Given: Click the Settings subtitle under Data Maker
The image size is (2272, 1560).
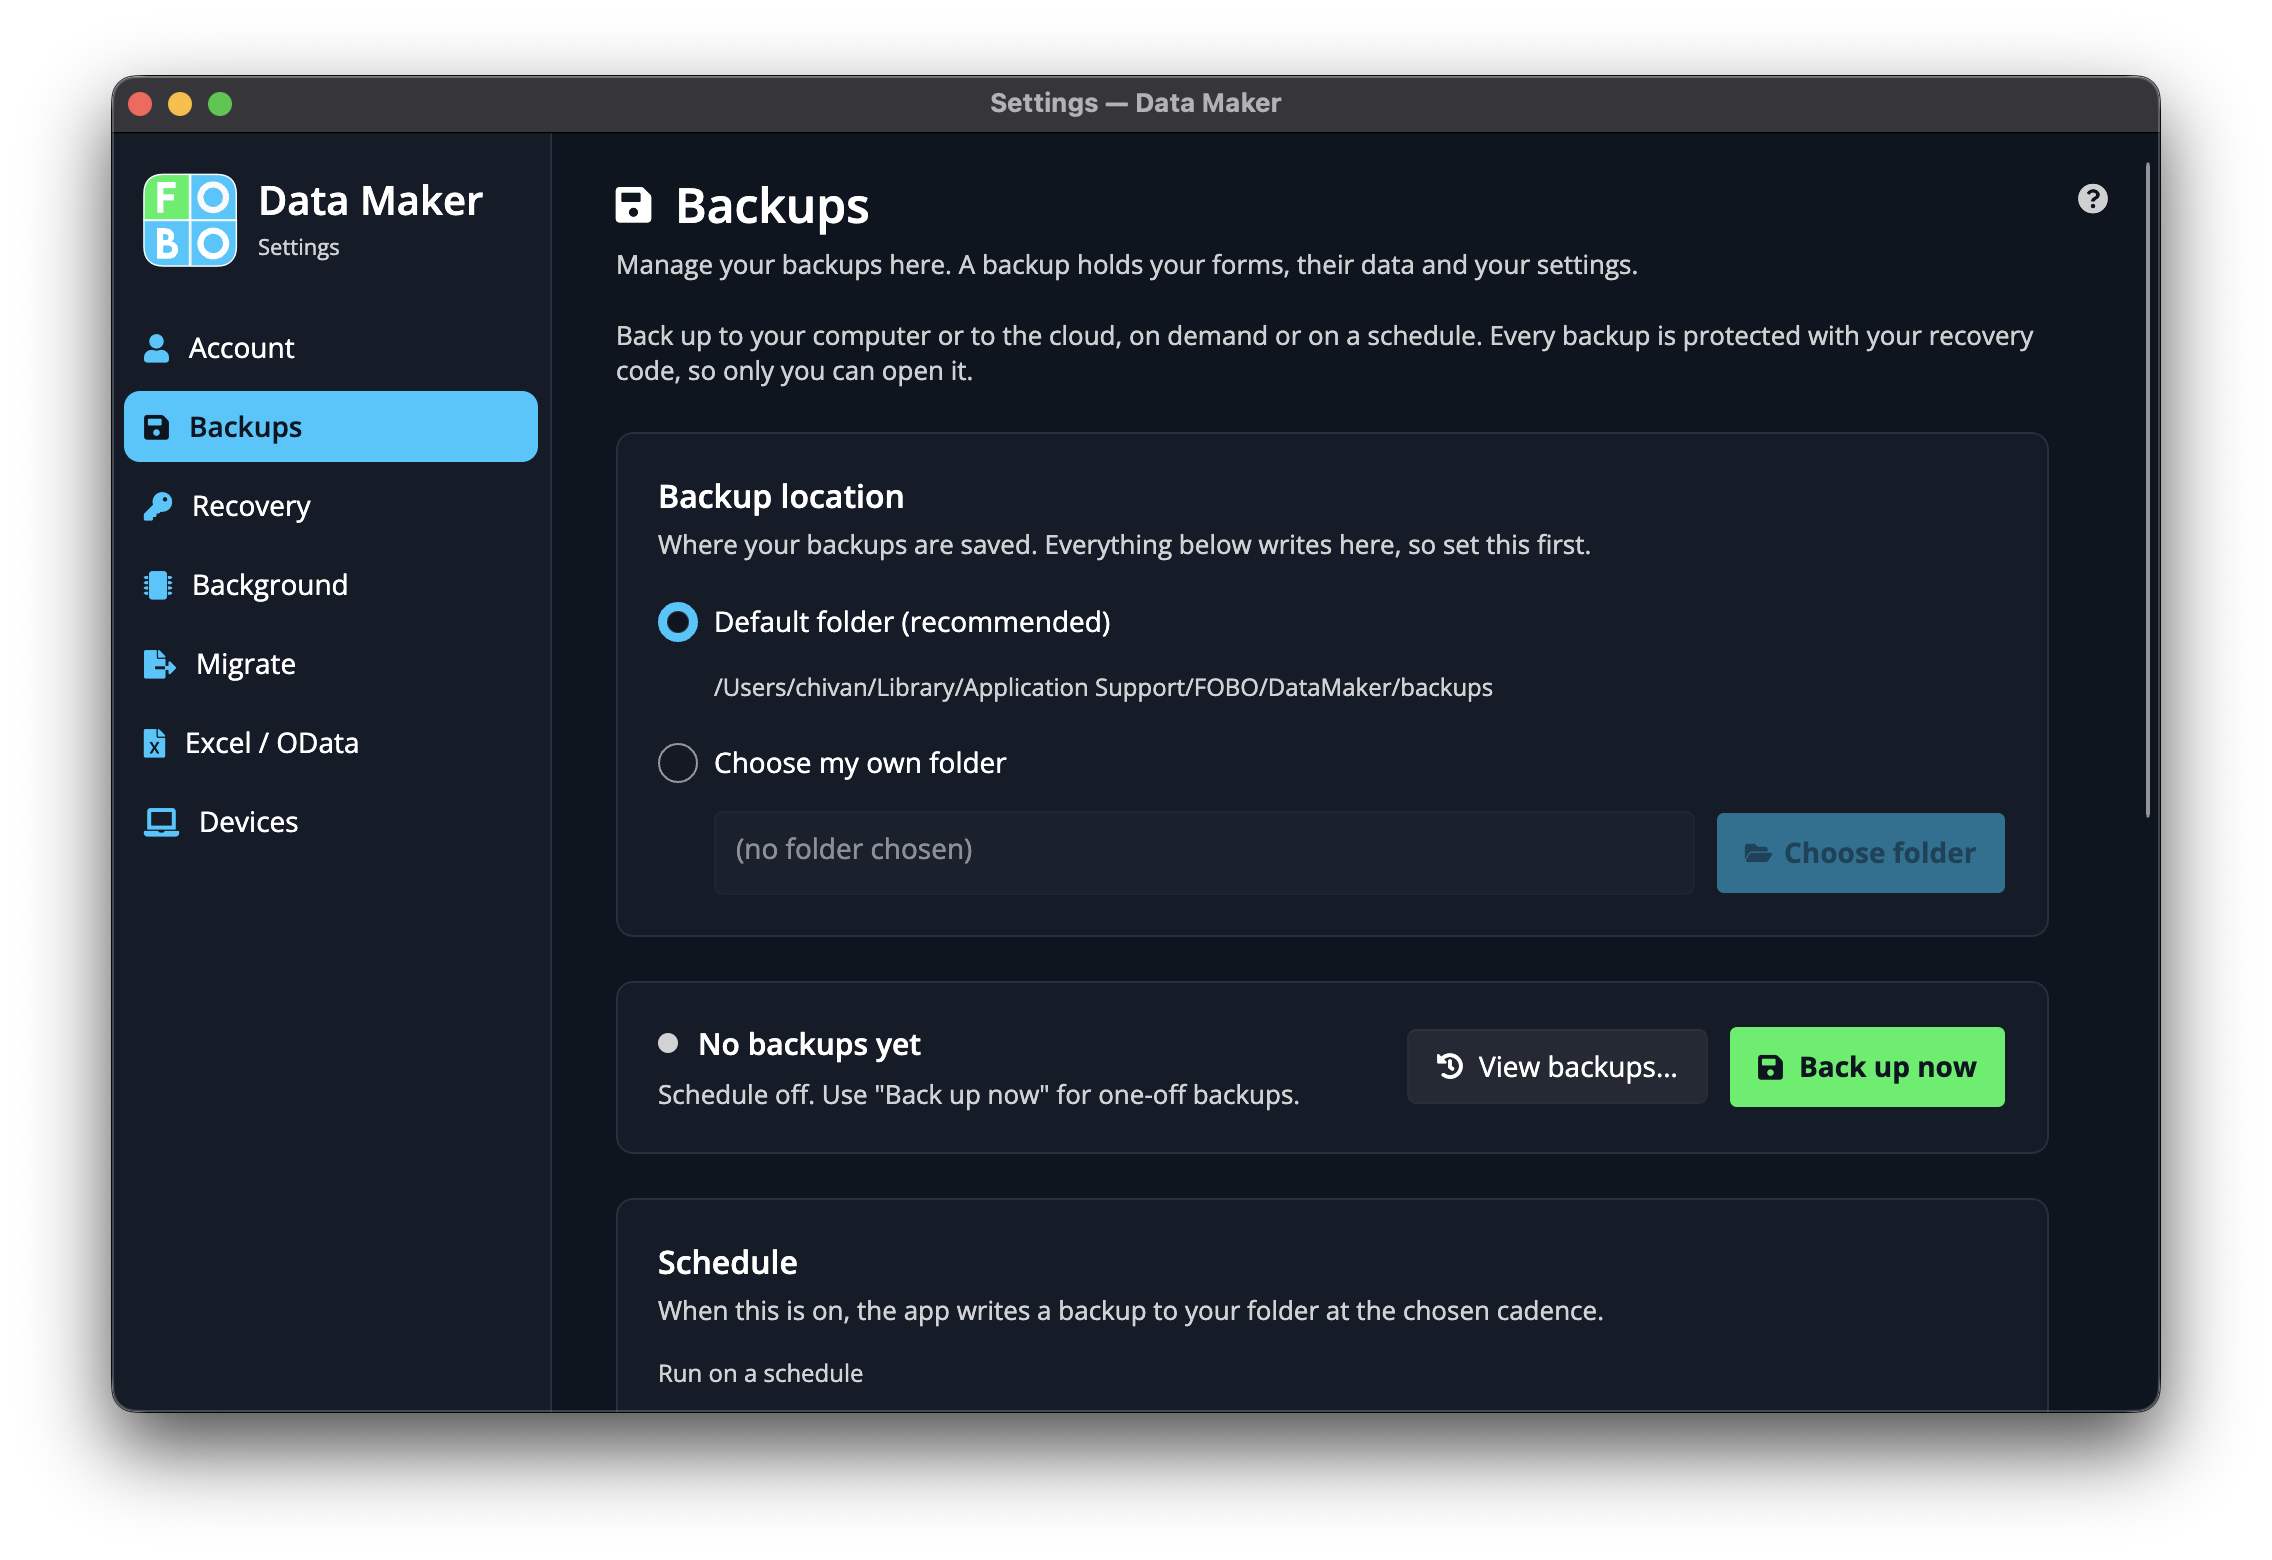Looking at the screenshot, I should (298, 247).
